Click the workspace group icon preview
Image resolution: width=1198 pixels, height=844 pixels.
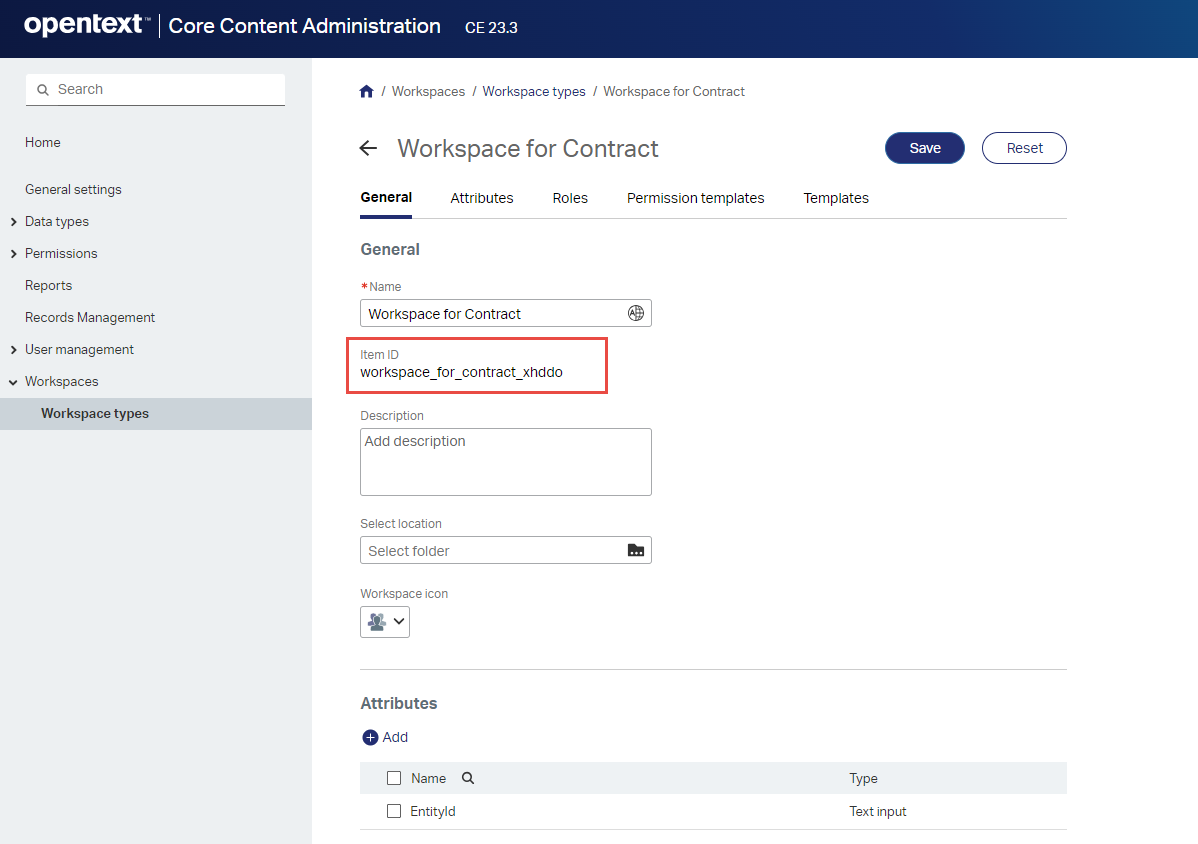378,621
